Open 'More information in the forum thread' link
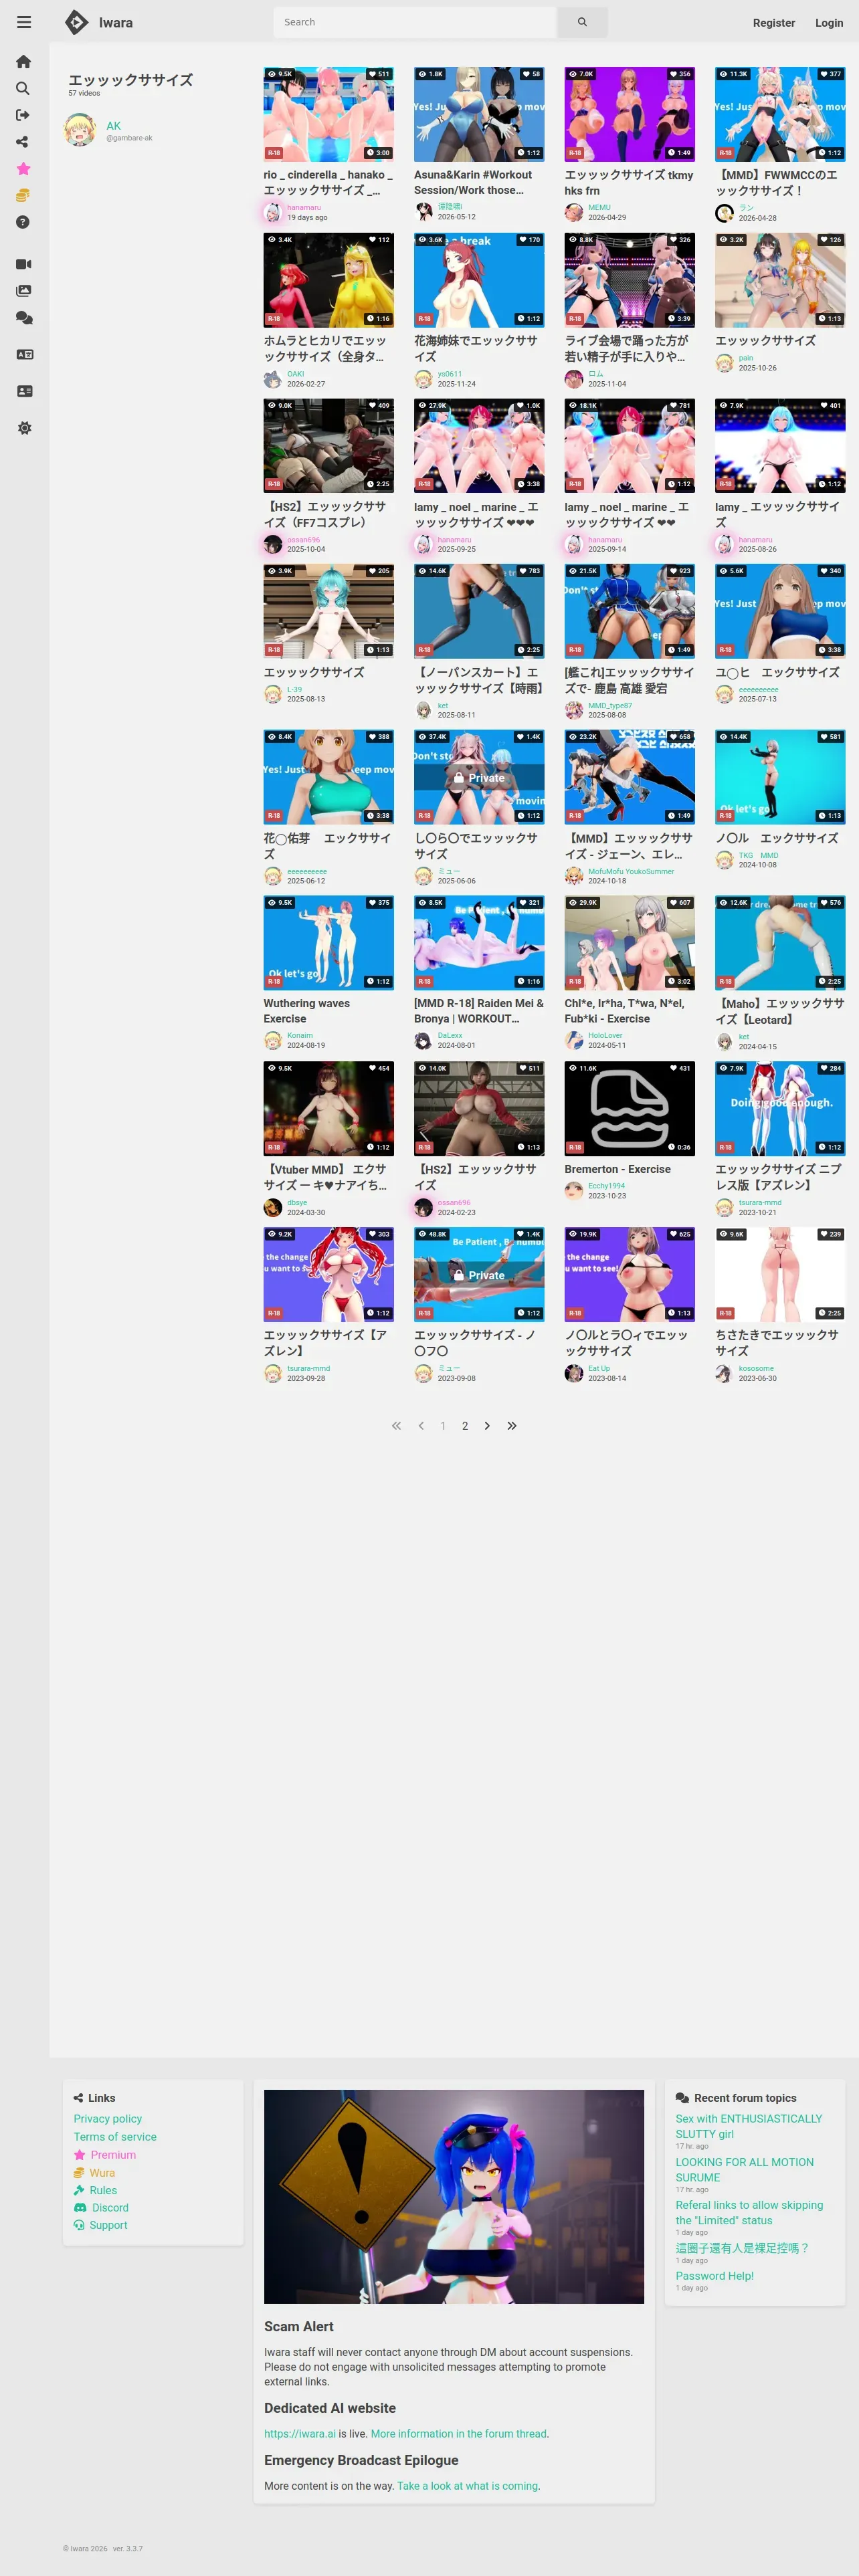The height and width of the screenshot is (2576, 859). tap(459, 2434)
